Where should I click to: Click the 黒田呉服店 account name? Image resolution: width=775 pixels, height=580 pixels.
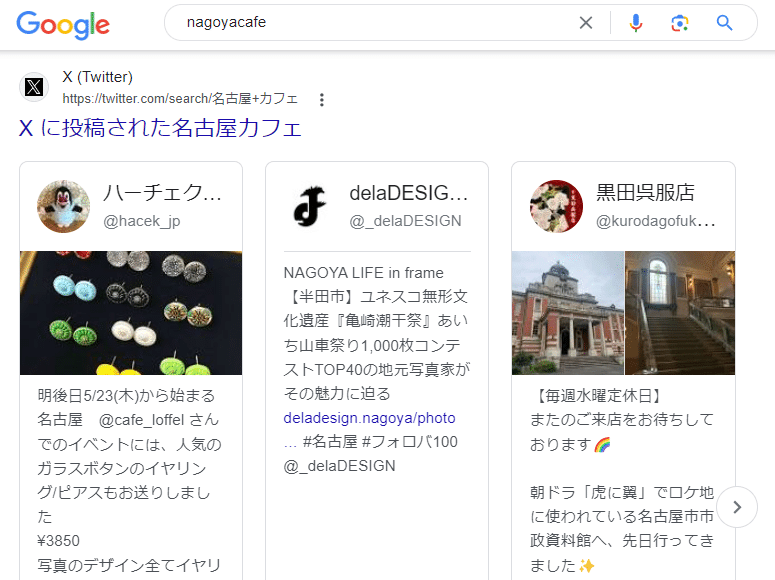click(x=645, y=193)
